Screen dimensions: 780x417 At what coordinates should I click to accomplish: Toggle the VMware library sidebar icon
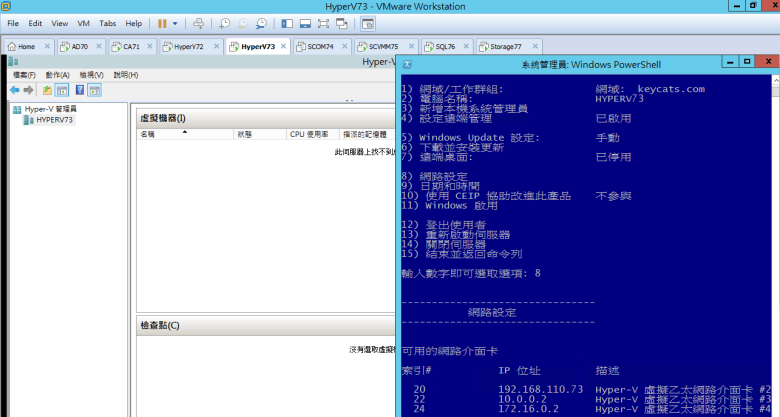287,22
